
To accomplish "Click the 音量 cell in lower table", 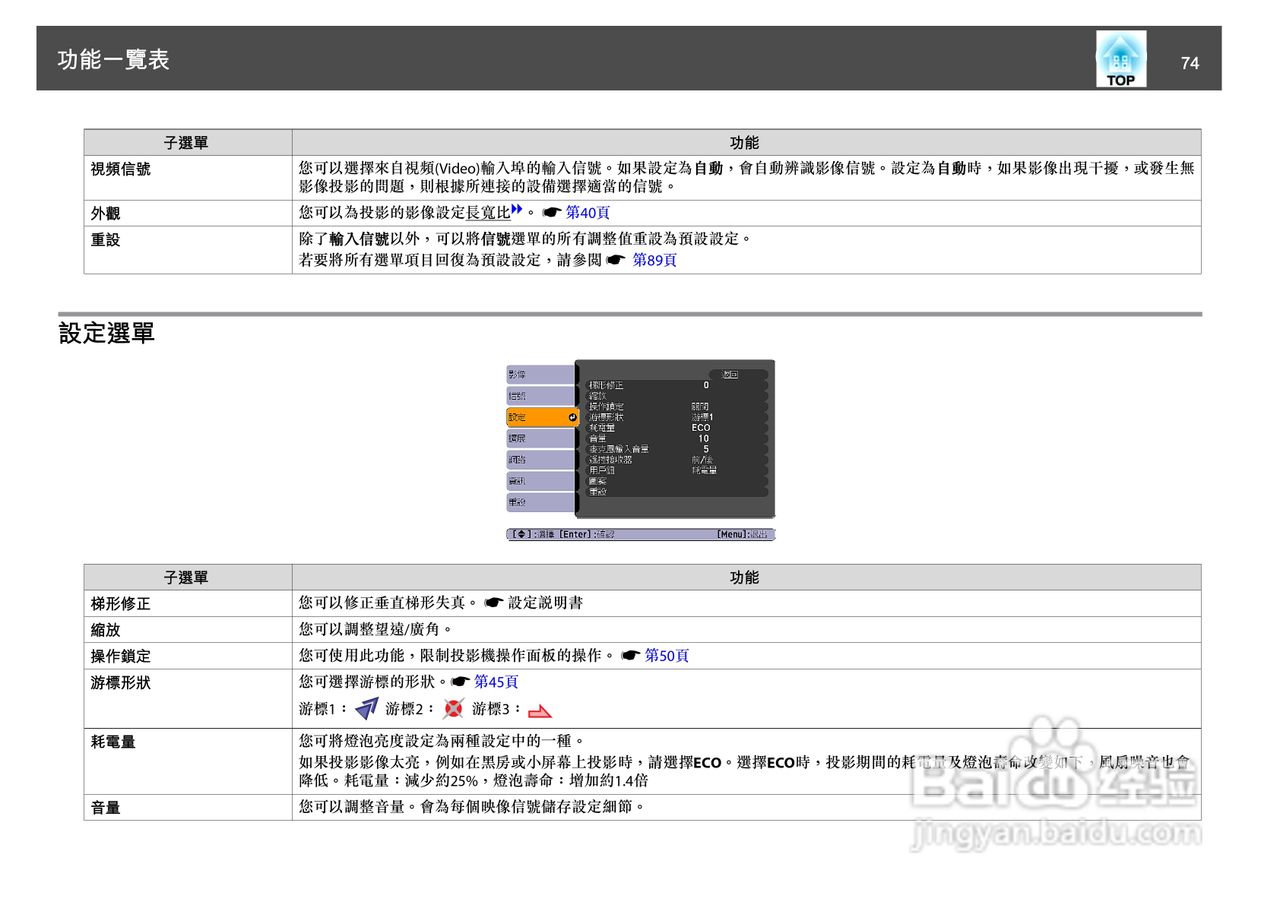I will pos(188,807).
